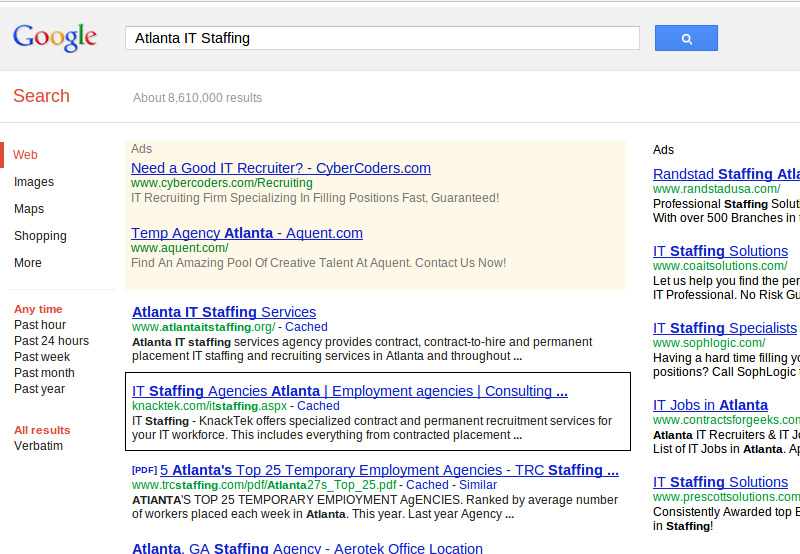
Task: Open Atlanta IT Staffing Services result
Action: (x=224, y=312)
